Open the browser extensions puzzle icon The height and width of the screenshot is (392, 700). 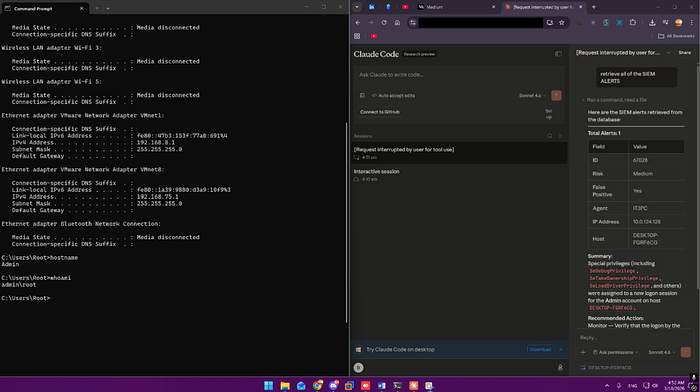tap(633, 22)
